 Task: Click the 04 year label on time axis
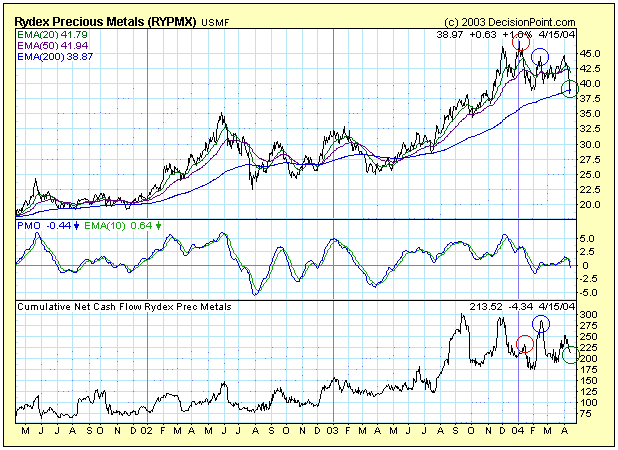coord(518,431)
